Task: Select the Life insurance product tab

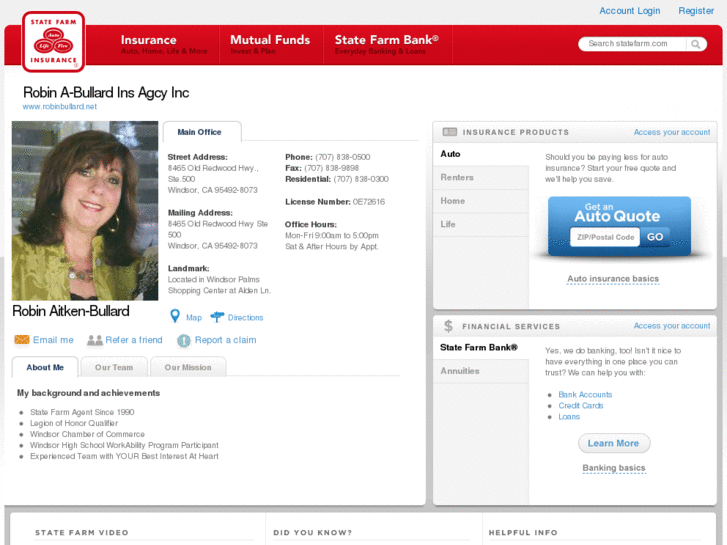Action: pyautogui.click(x=481, y=224)
